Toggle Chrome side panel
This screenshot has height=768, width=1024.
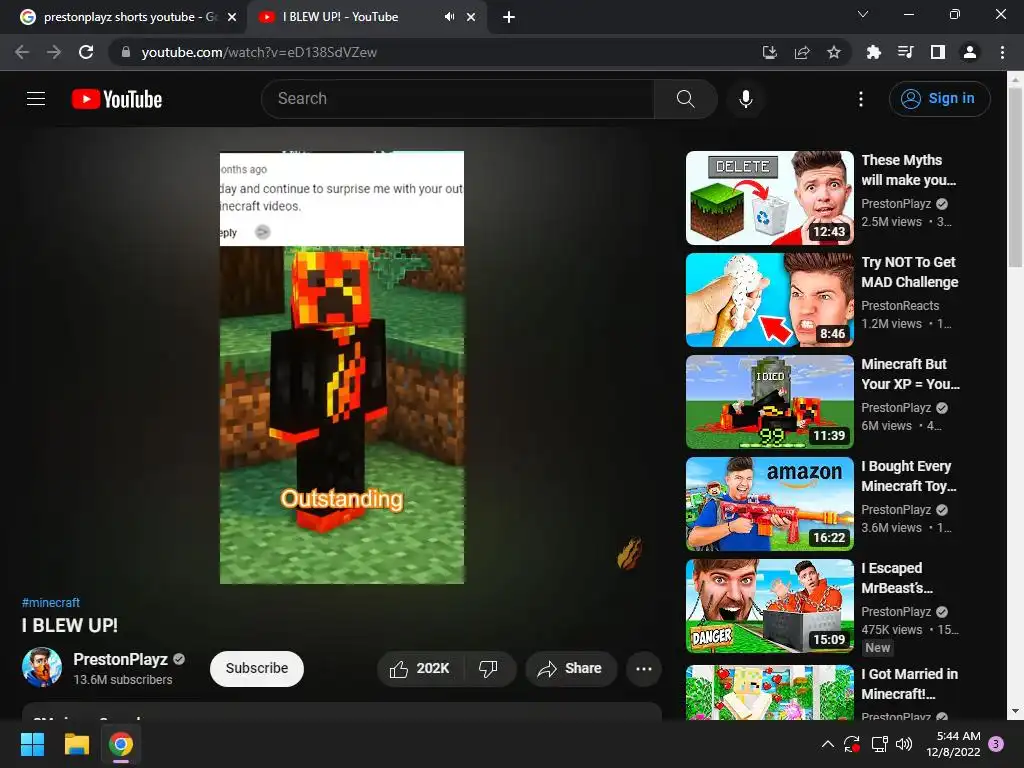click(x=938, y=52)
